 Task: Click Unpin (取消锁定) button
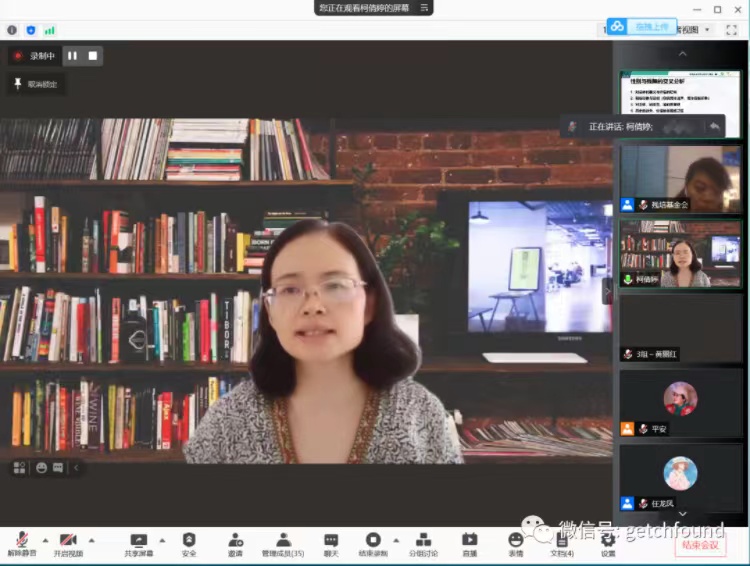(x=36, y=84)
